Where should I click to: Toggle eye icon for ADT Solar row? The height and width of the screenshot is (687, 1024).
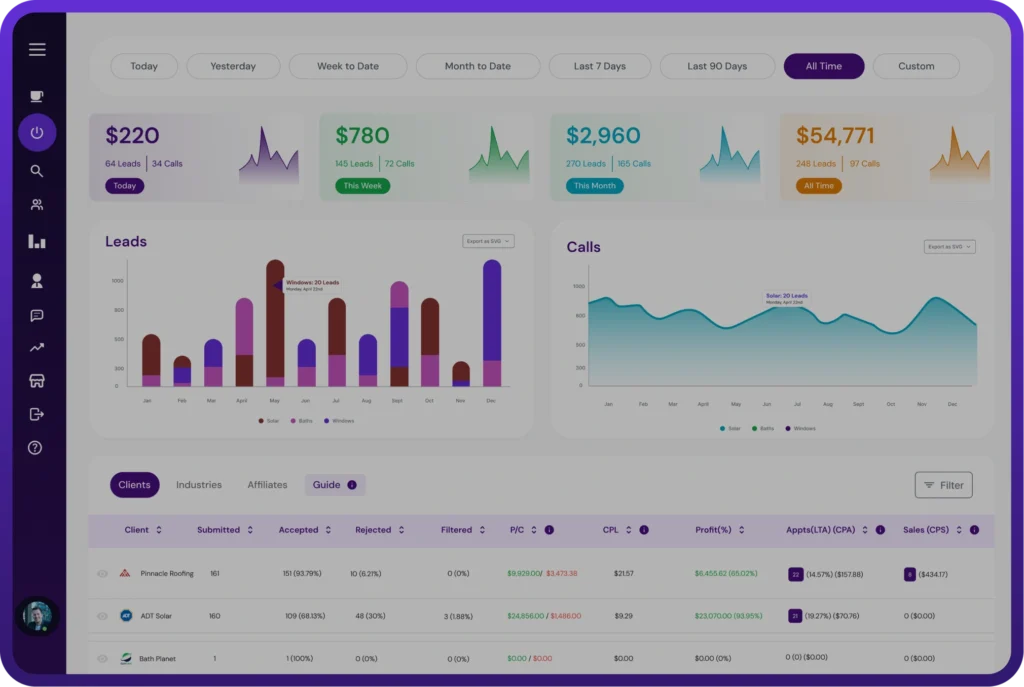103,616
